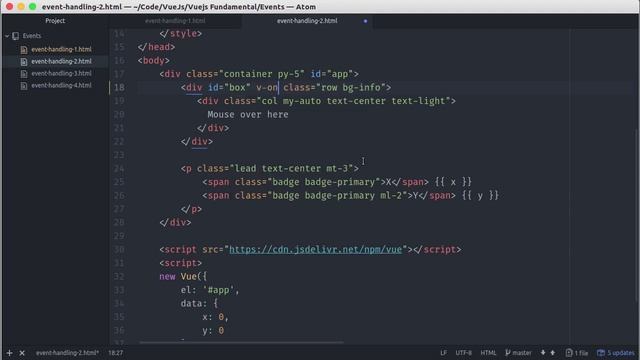Click 'x: 0,' on line 35
This screenshot has height=360, width=640.
point(216,317)
